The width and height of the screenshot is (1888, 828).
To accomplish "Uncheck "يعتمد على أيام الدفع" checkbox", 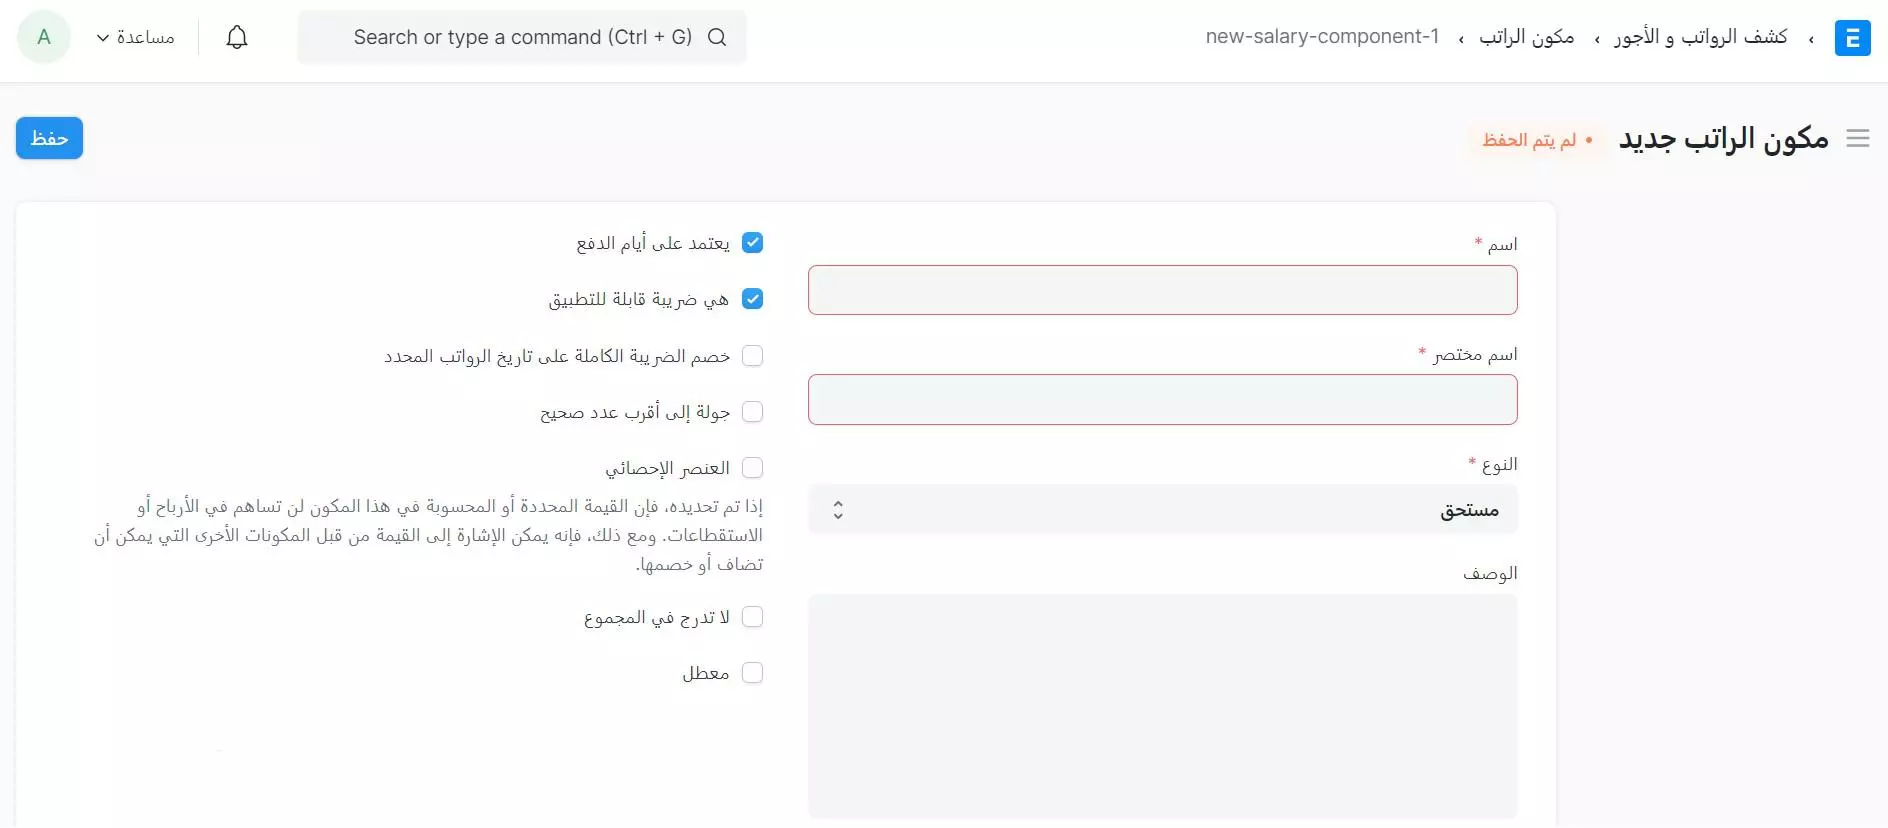I will click(753, 243).
